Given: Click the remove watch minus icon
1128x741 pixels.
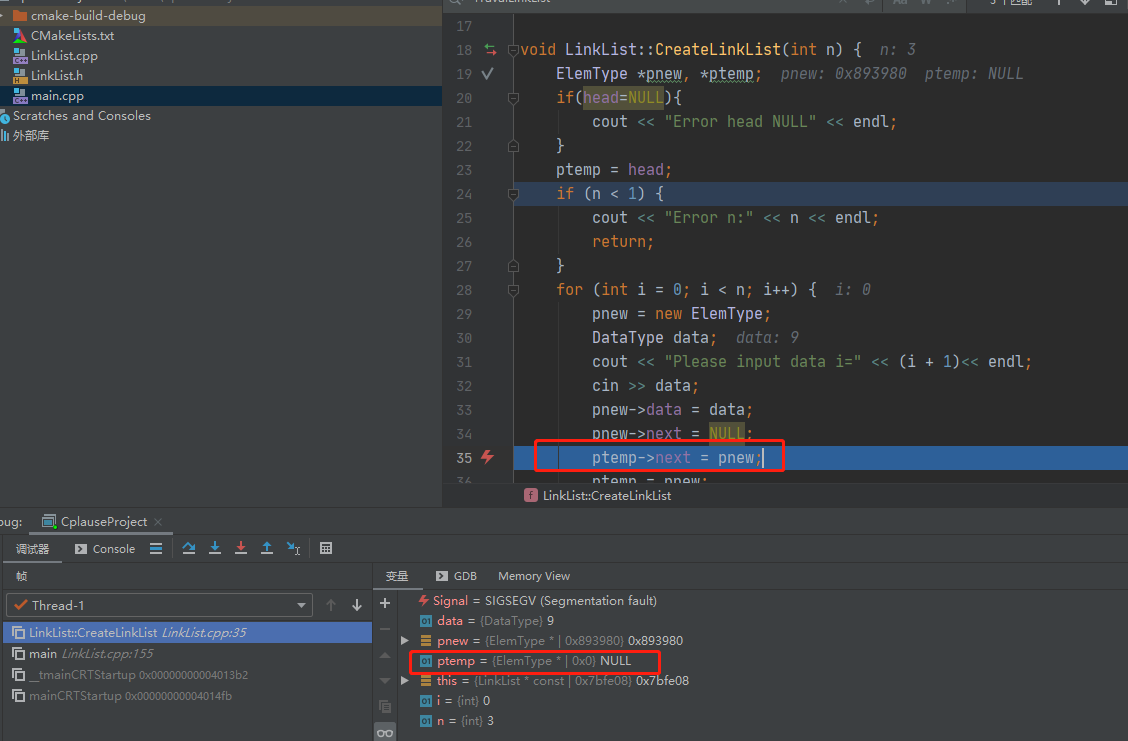Looking at the screenshot, I should point(385,629).
